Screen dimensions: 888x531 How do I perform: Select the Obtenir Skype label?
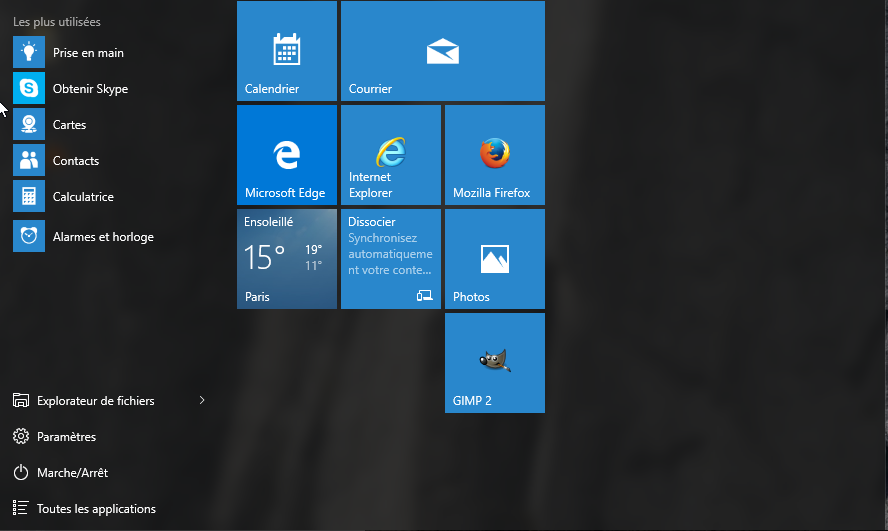(91, 89)
